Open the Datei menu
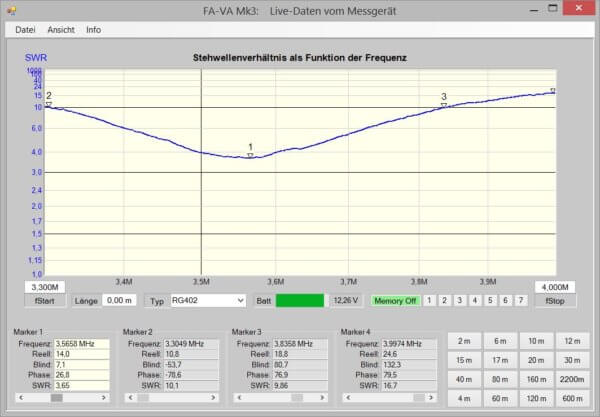Image resolution: width=600 pixels, height=417 pixels. coord(25,30)
